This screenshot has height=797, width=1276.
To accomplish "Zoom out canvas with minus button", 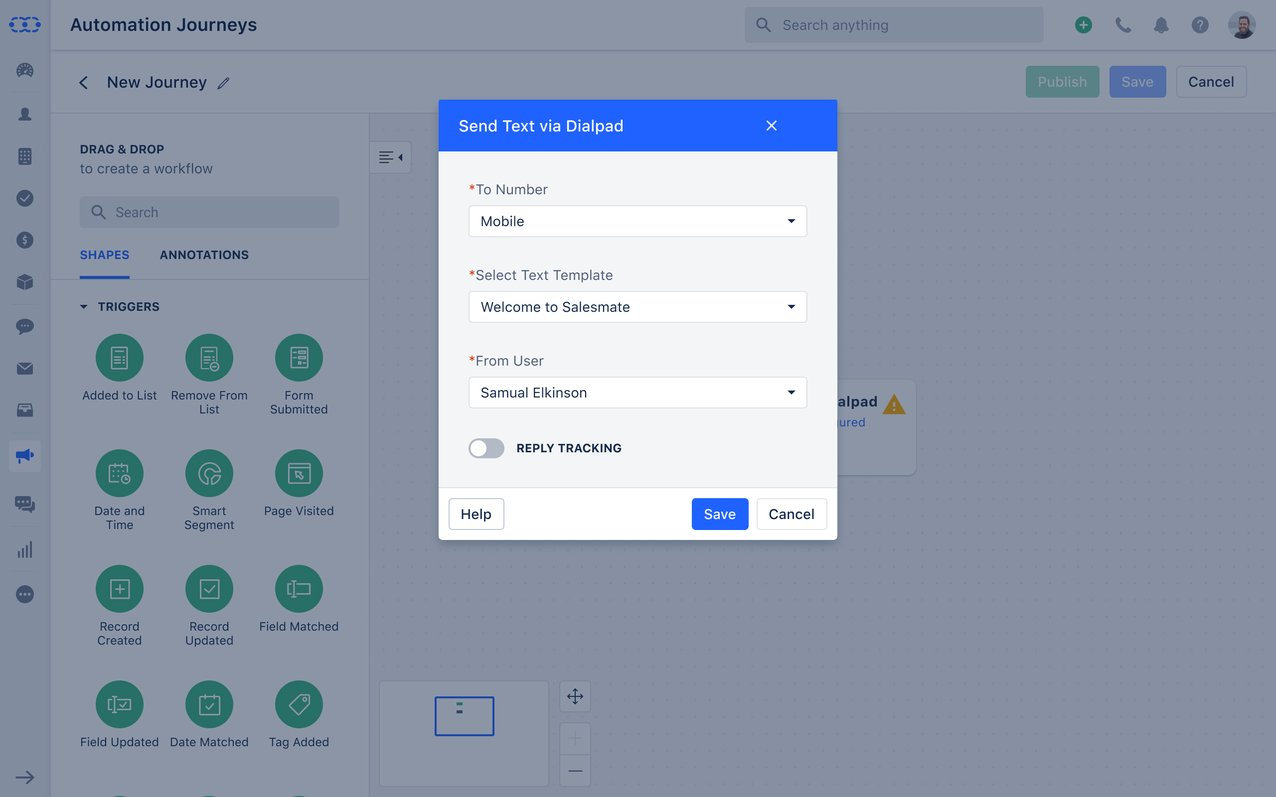I will pyautogui.click(x=575, y=770).
